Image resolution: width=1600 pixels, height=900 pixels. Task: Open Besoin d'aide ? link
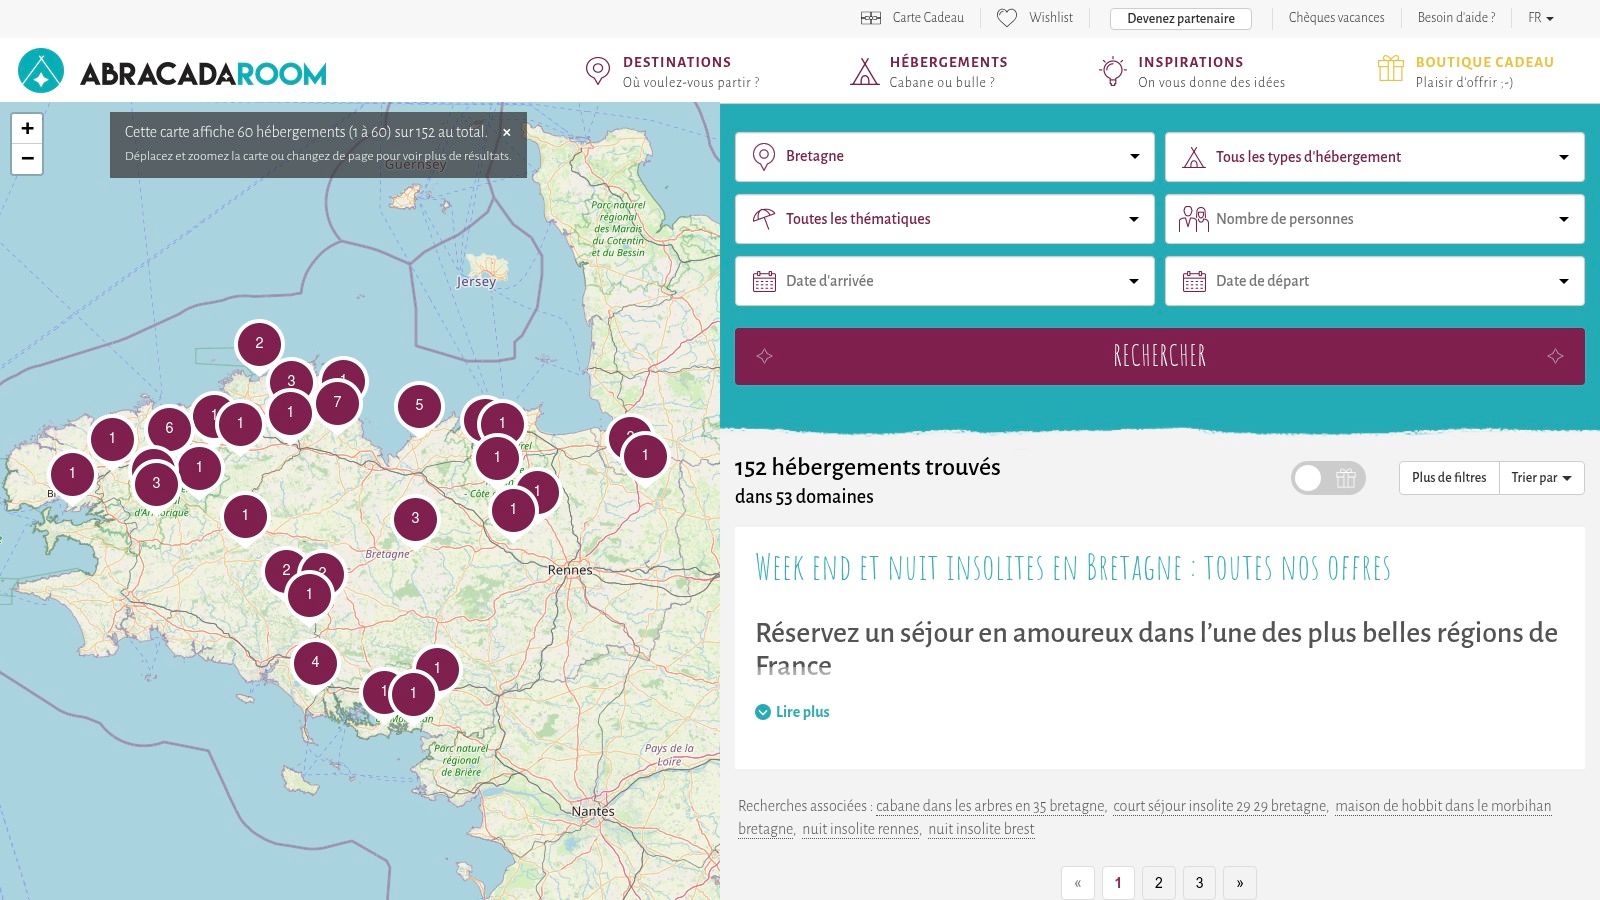(x=1456, y=18)
